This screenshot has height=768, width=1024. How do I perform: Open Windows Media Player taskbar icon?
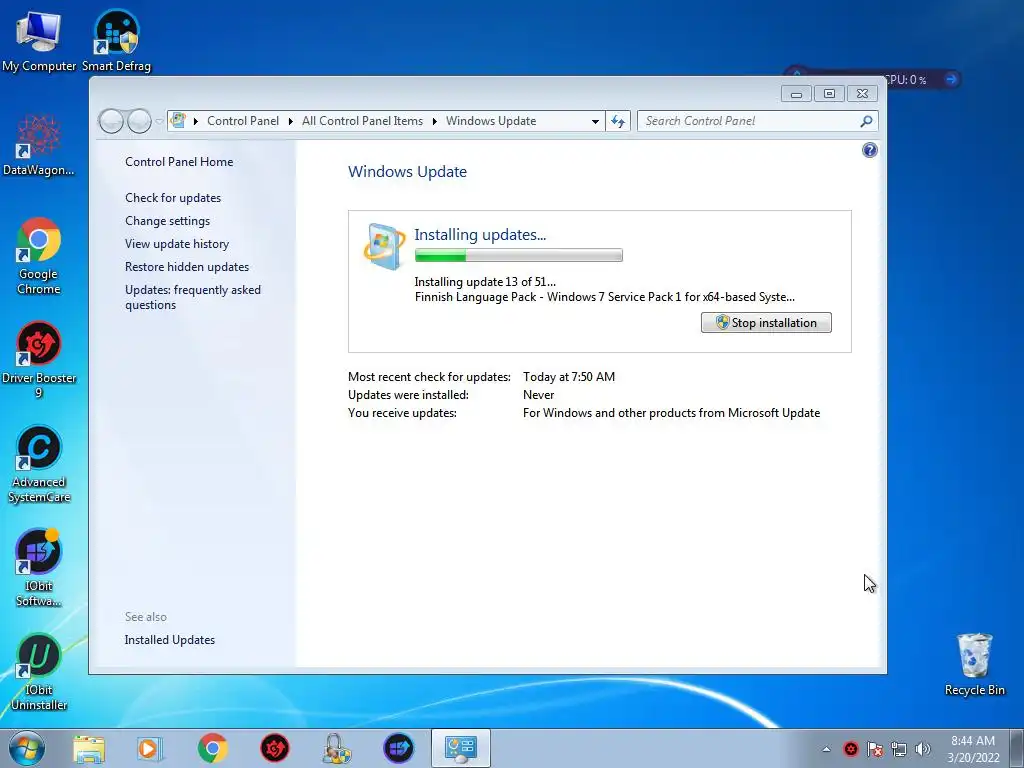(150, 748)
